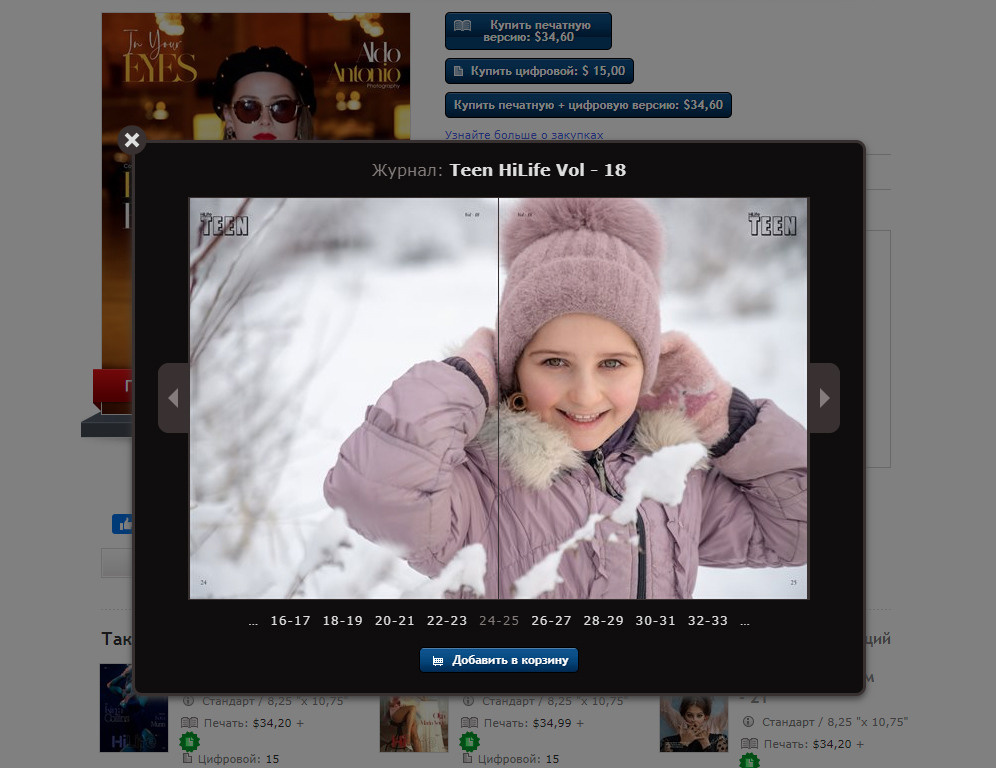Open Узнайте больше о закупках link
Viewport: 996px width, 768px height.
(x=524, y=135)
